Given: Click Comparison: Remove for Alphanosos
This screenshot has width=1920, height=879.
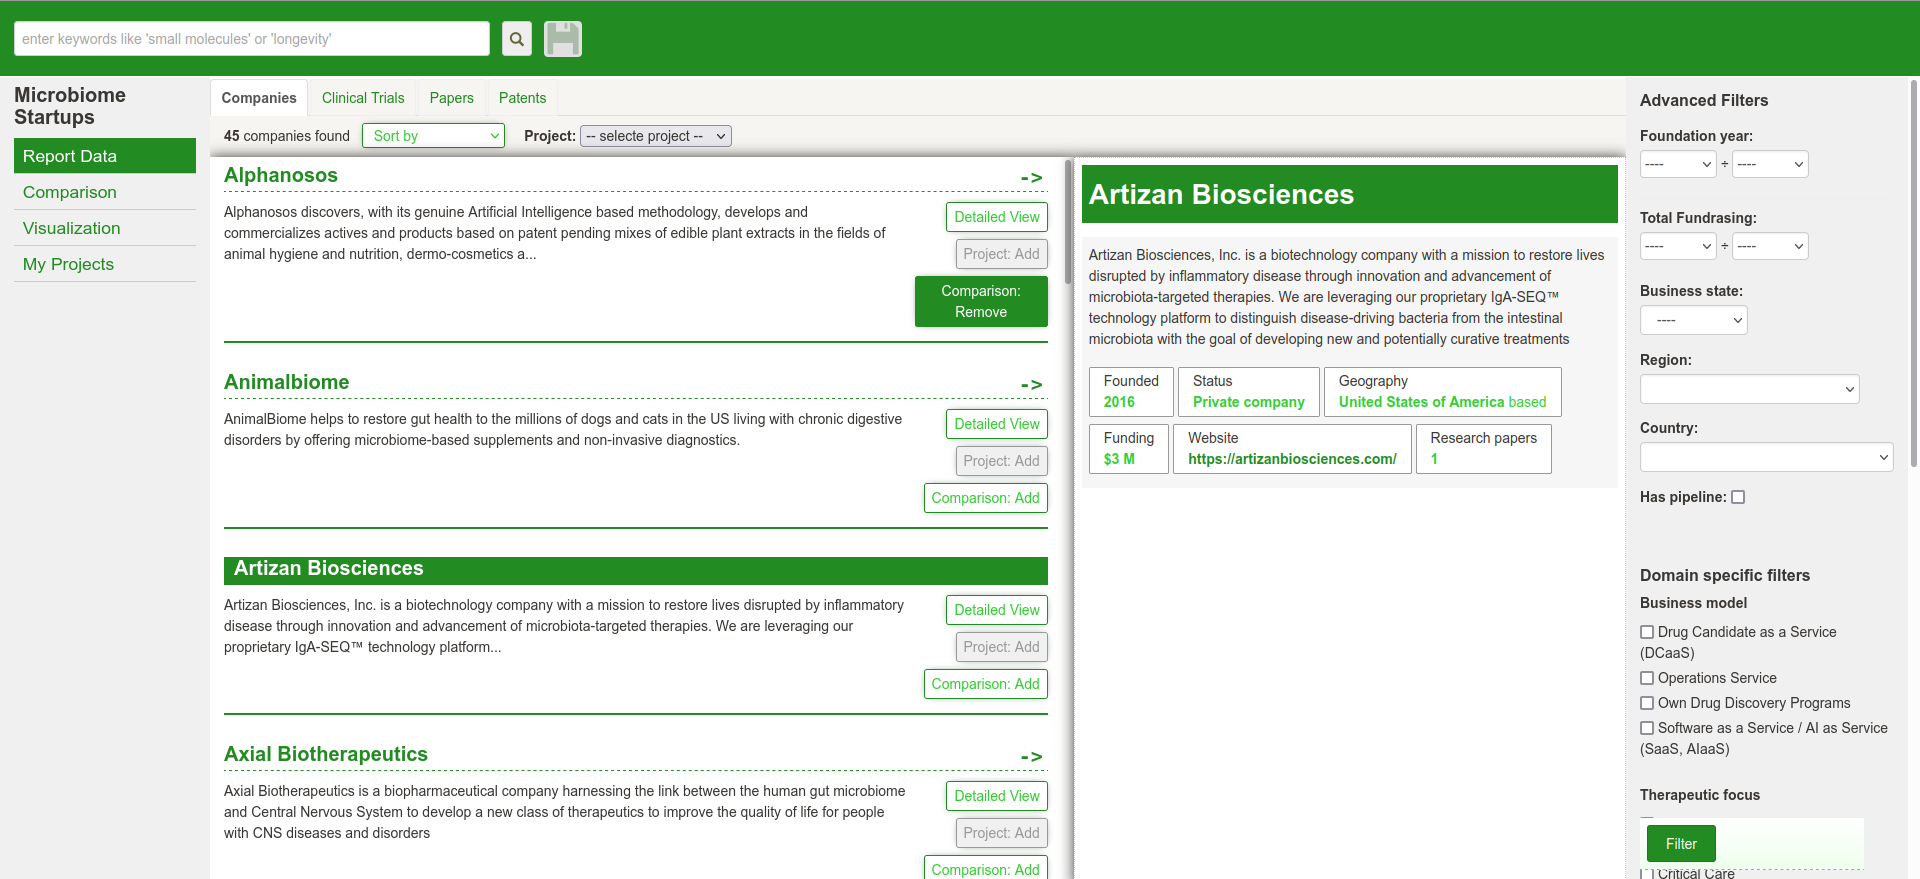Looking at the screenshot, I should 981,301.
